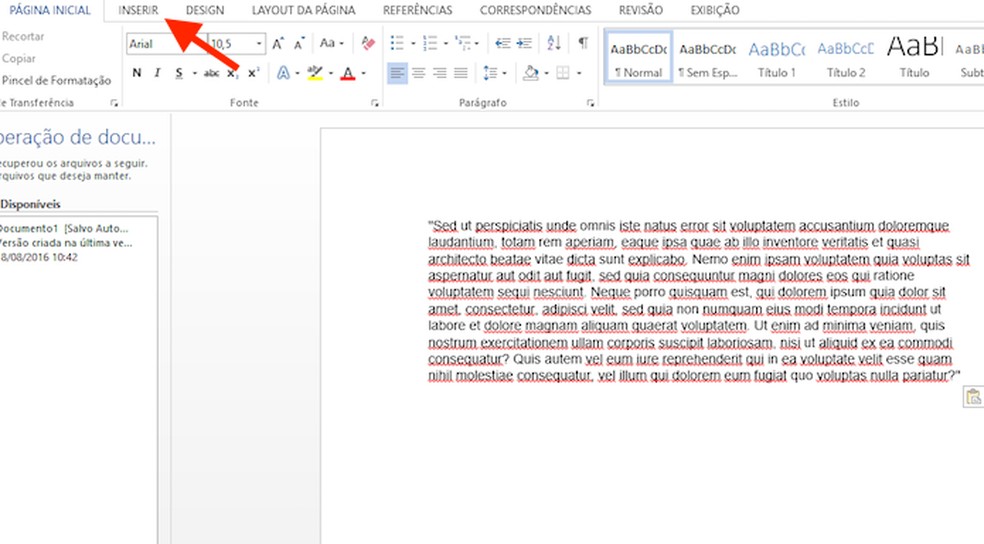The height and width of the screenshot is (544, 984).
Task: Click the clear formatting eraser icon
Action: tap(367, 44)
